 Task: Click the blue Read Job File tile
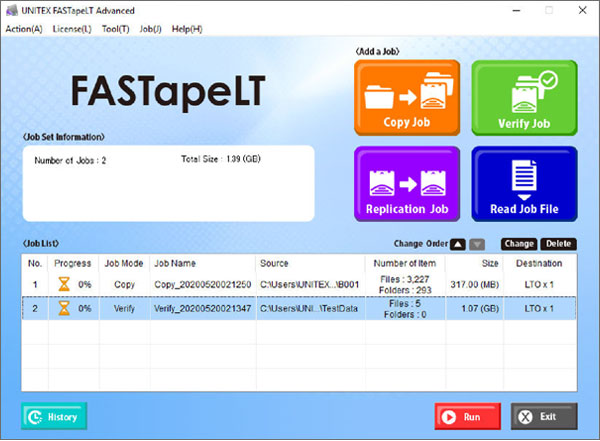pyautogui.click(x=524, y=184)
